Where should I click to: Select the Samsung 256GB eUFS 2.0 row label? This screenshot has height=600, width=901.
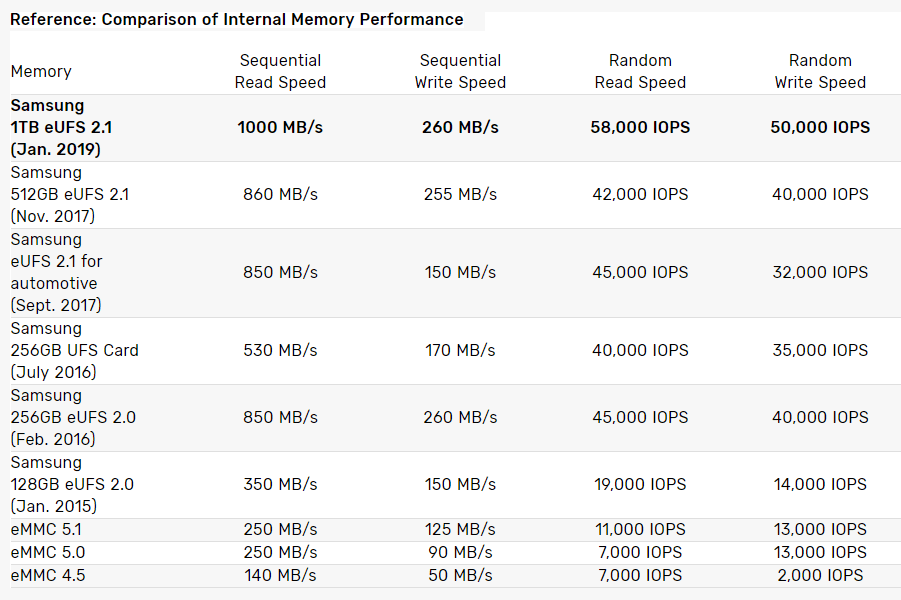point(73,418)
